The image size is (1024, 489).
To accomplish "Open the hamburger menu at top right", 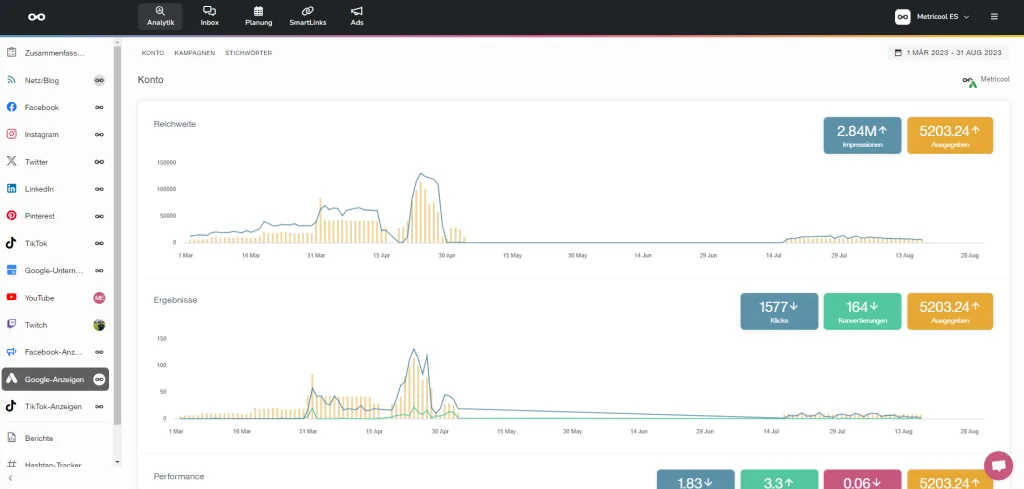I will 993,16.
